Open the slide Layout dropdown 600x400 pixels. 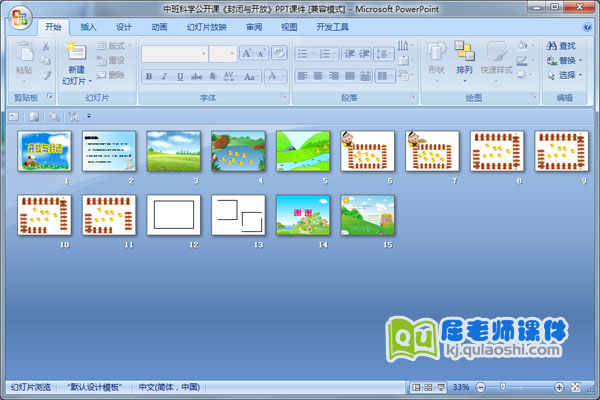pos(114,46)
